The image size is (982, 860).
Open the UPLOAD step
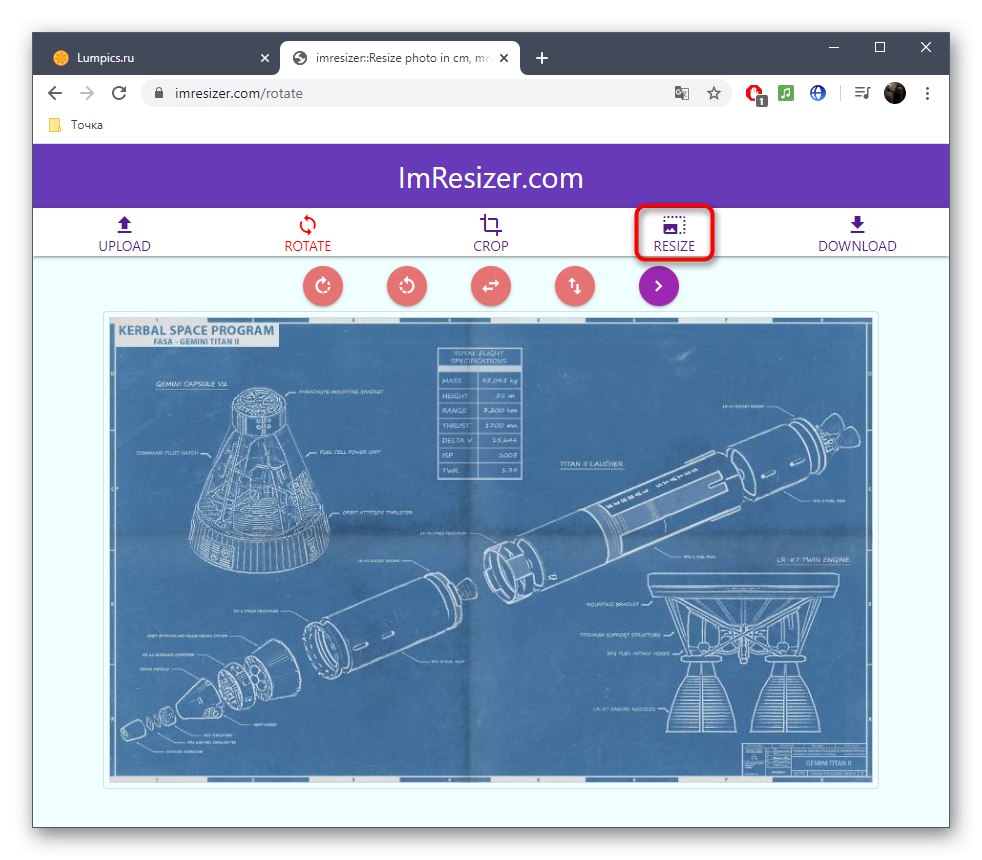(124, 234)
